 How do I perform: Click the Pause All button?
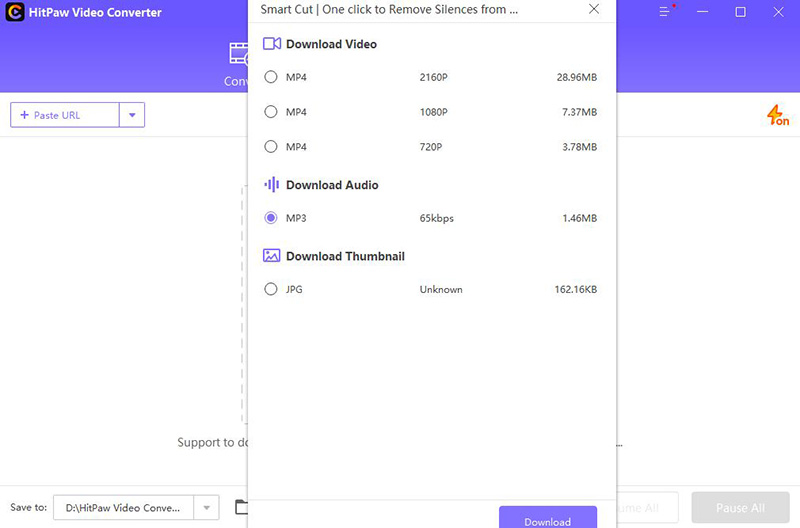coord(740,508)
